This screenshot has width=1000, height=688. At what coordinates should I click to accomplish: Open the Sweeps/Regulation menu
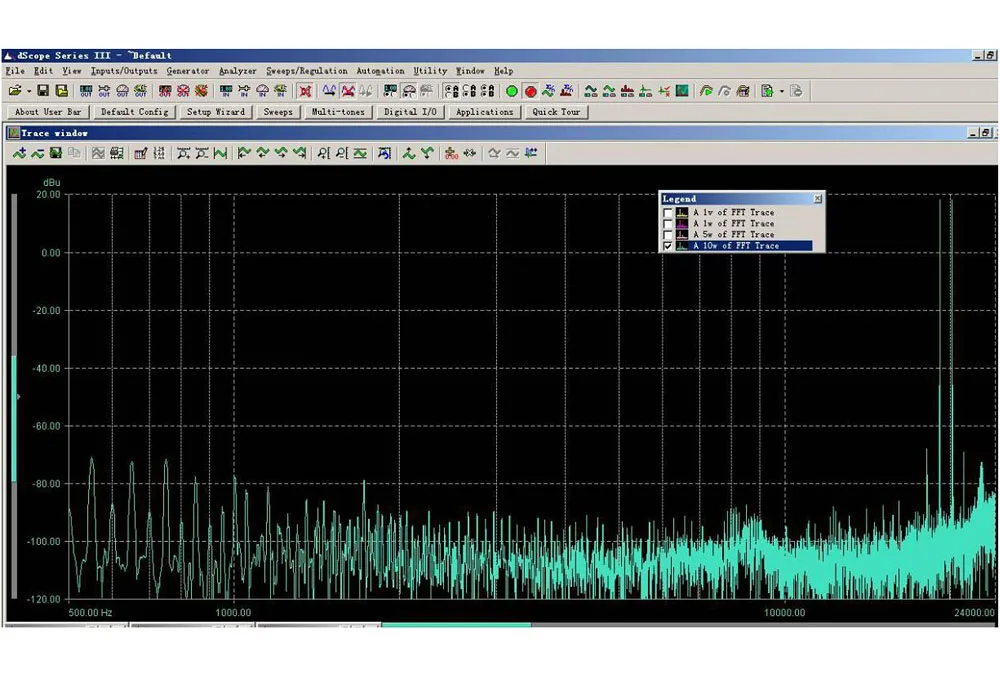(307, 71)
